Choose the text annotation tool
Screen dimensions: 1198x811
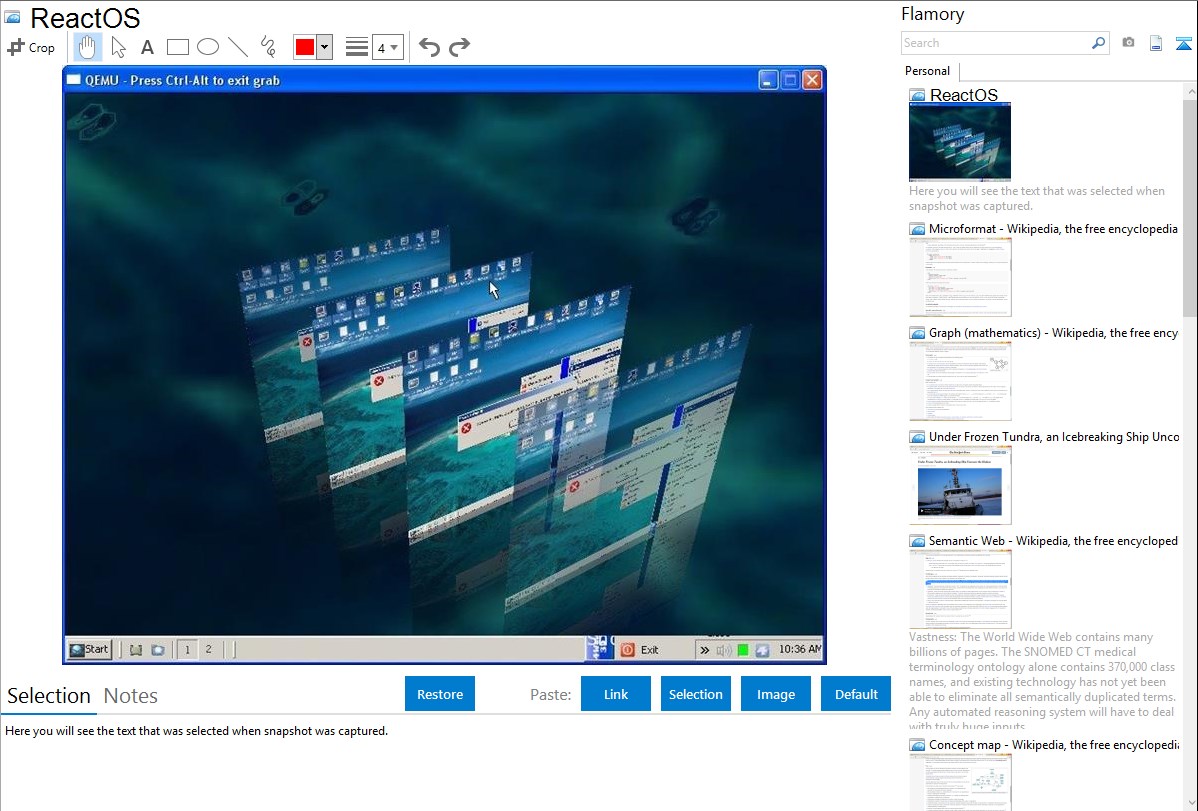(x=147, y=47)
